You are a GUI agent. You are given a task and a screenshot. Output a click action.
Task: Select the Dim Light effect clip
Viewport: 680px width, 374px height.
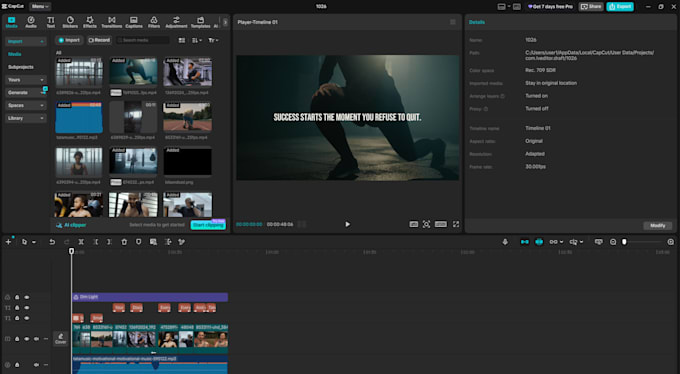(150, 297)
